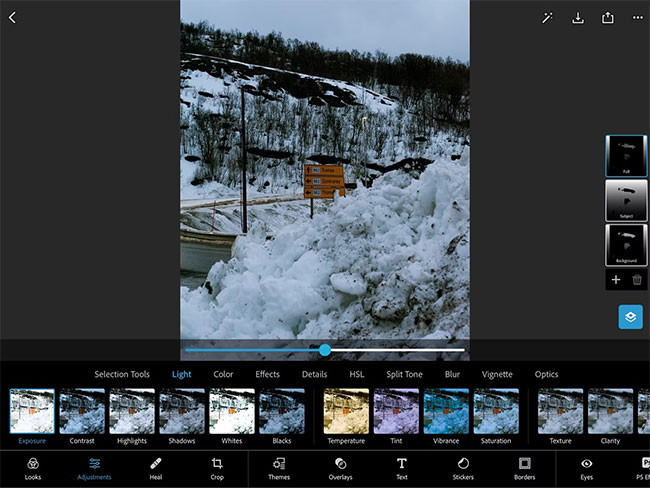Select the Tint adjustment thumbnail
The height and width of the screenshot is (488, 650).
(396, 411)
